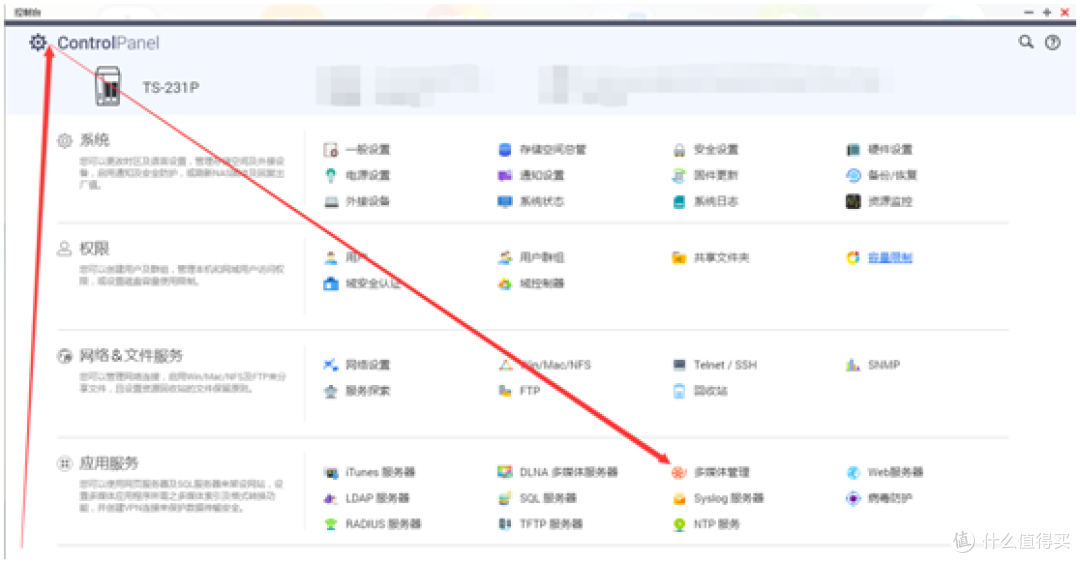Open 资源监控 resource monitor

(889, 201)
